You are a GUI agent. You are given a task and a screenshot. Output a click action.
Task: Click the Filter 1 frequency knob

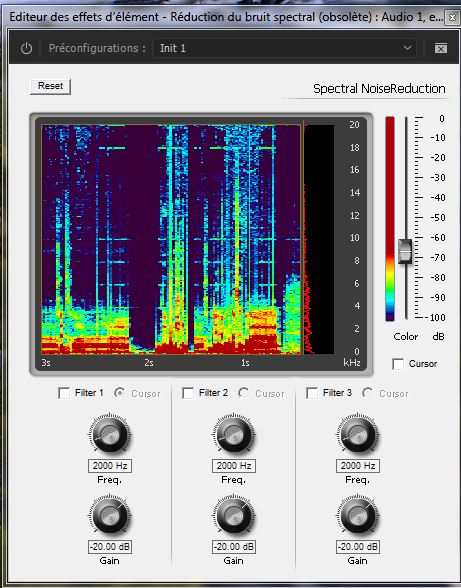(x=110, y=435)
